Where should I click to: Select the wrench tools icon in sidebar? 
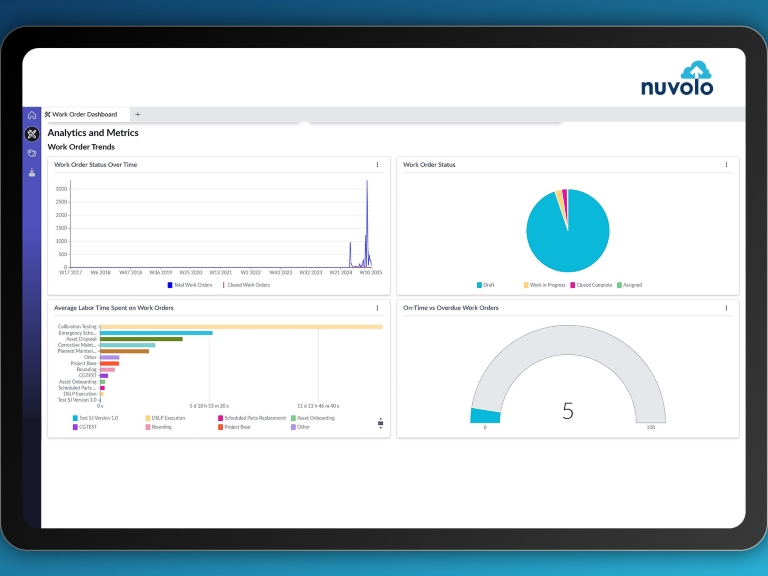pos(32,134)
